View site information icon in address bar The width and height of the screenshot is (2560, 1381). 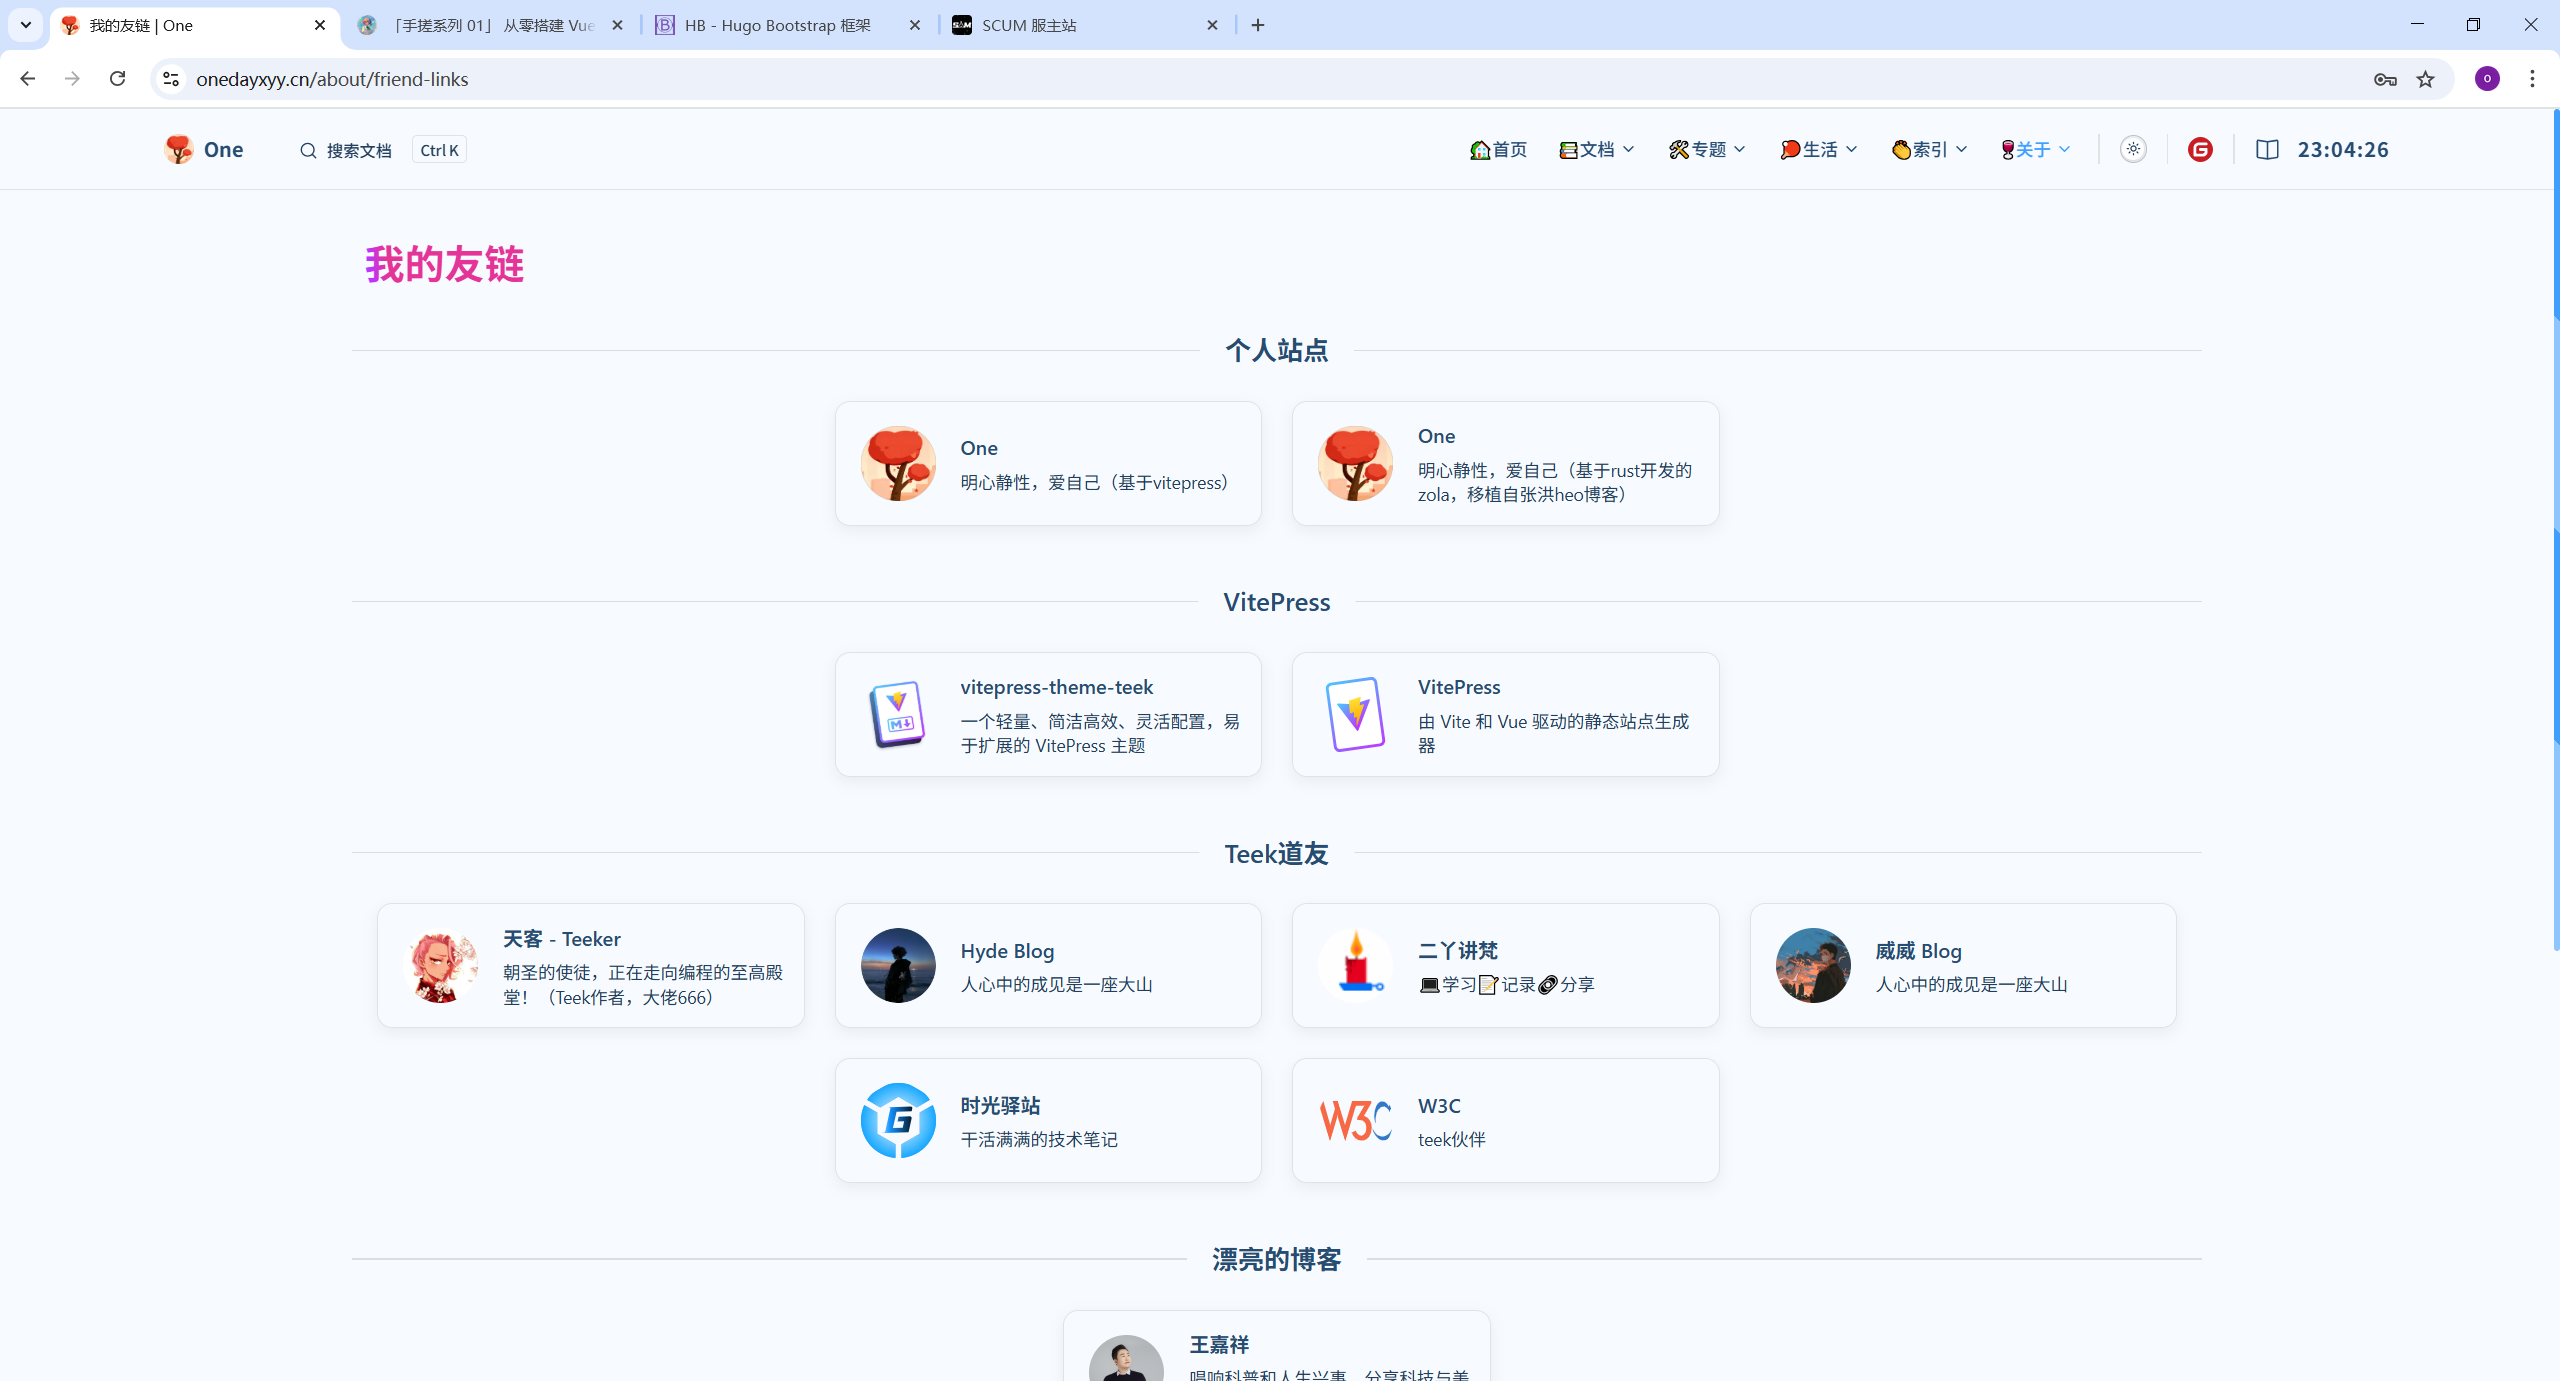pyautogui.click(x=171, y=79)
